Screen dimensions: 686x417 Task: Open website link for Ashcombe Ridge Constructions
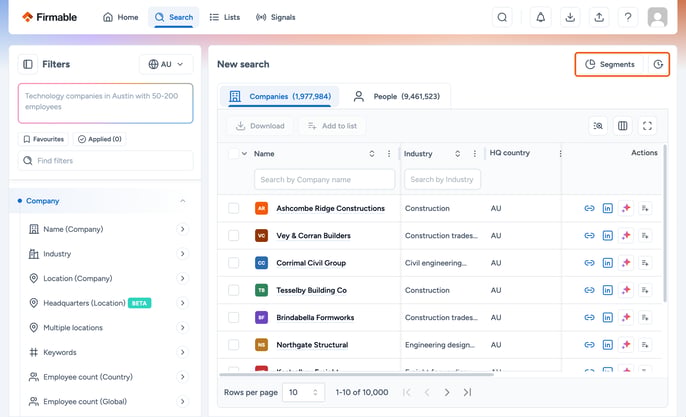[589, 208]
